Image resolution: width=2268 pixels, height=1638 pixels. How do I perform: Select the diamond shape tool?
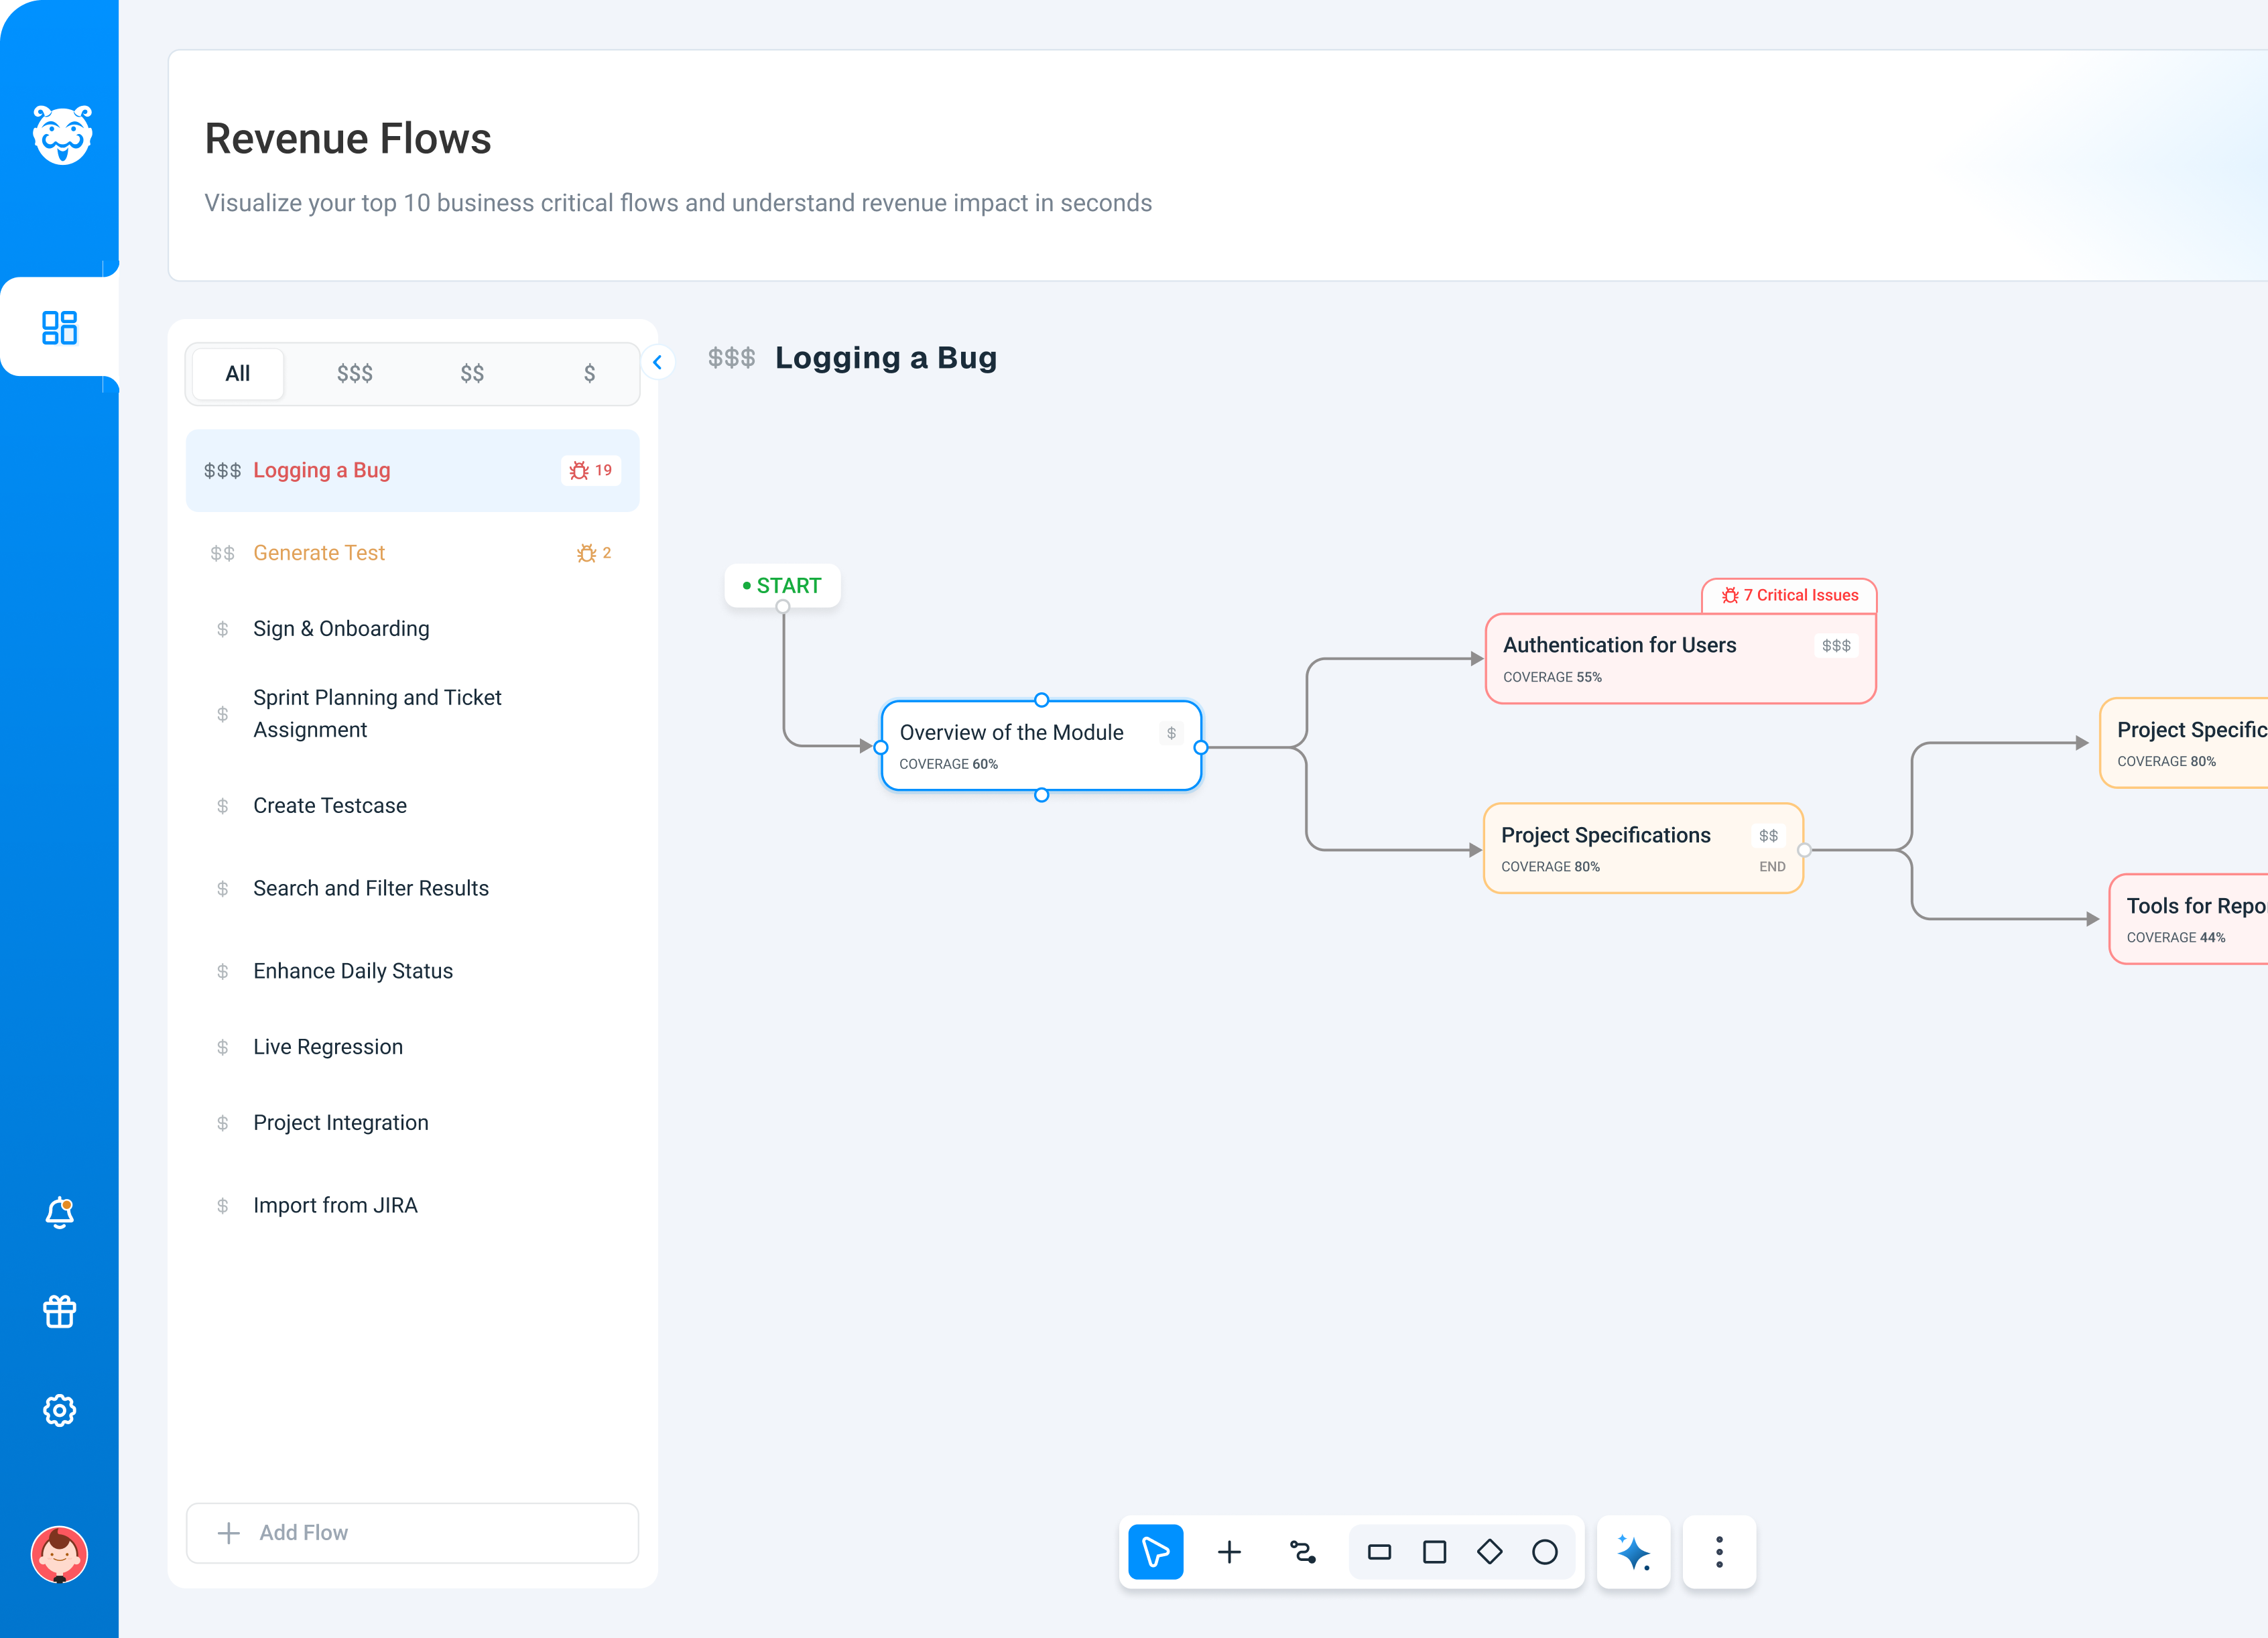[x=1490, y=1552]
